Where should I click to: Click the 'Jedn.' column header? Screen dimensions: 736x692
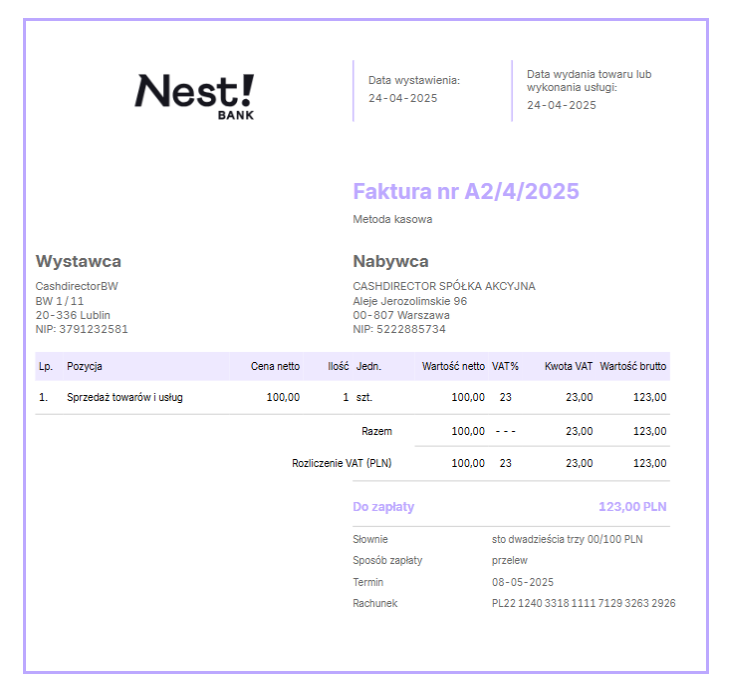(368, 366)
